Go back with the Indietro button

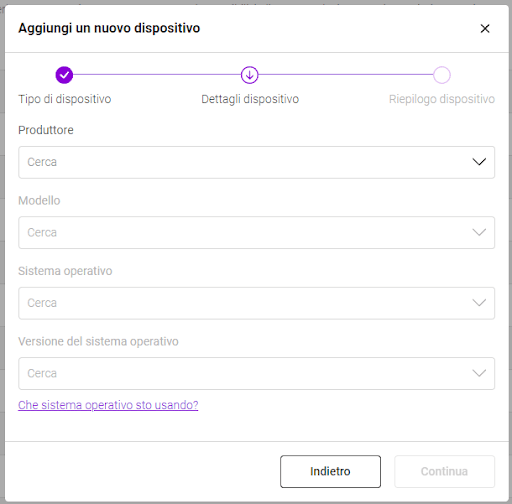330,471
